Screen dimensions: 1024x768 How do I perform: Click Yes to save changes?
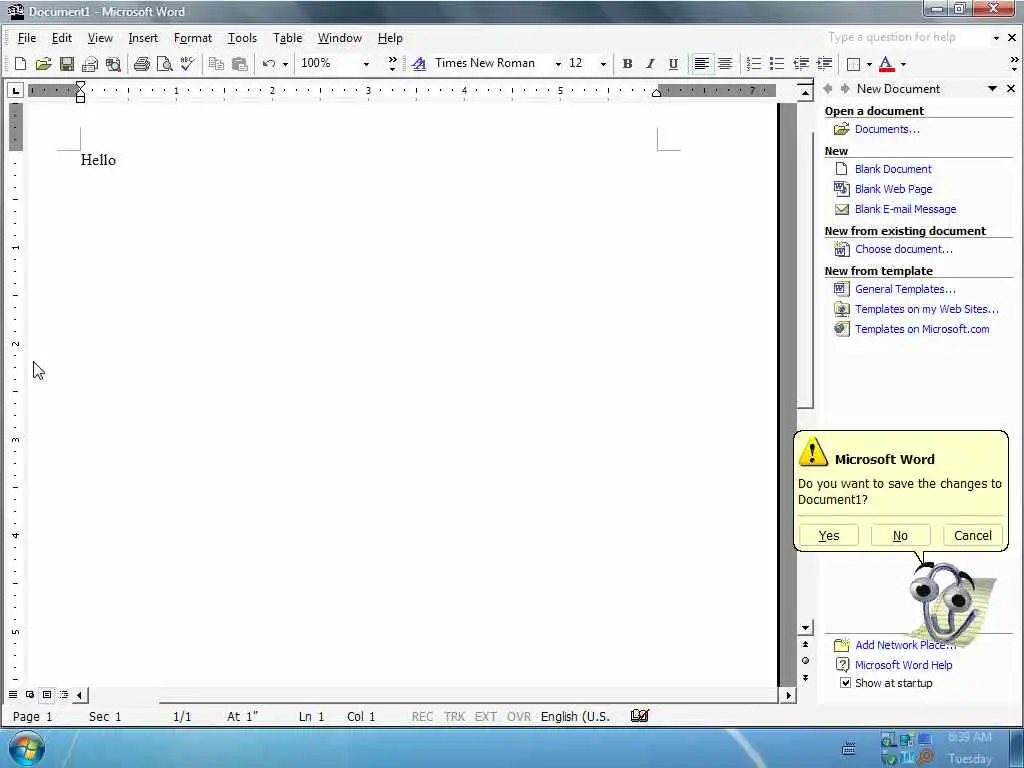(829, 536)
